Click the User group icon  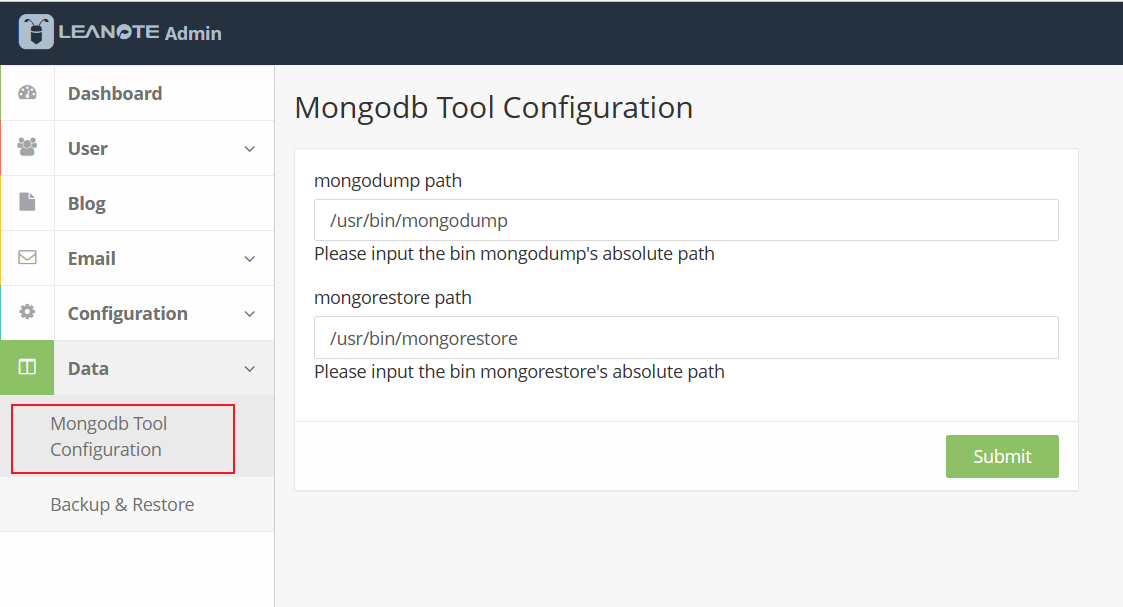27,147
